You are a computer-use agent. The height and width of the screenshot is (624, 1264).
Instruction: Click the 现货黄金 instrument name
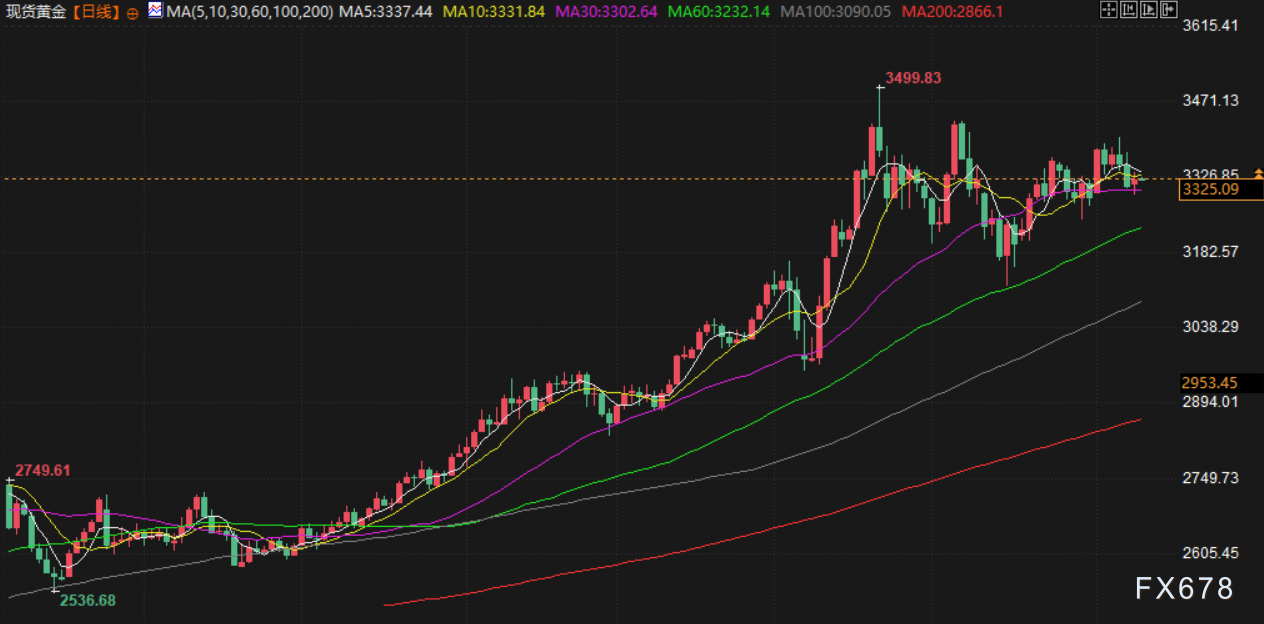tap(36, 12)
